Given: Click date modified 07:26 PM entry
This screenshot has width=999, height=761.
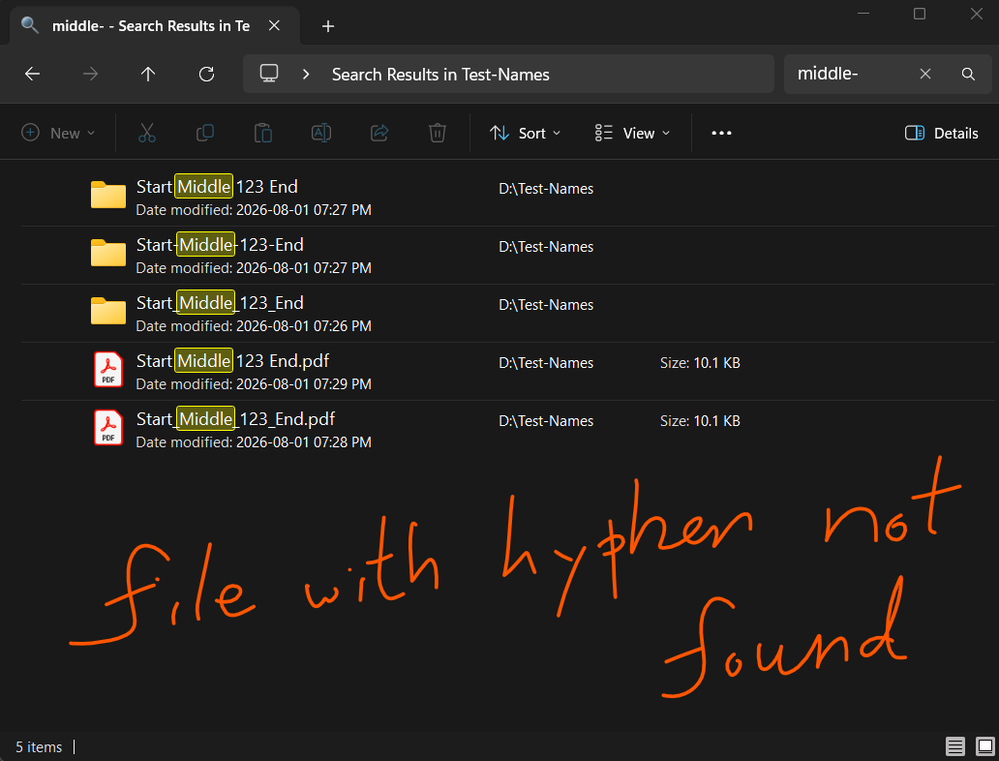Looking at the screenshot, I should (x=254, y=326).
